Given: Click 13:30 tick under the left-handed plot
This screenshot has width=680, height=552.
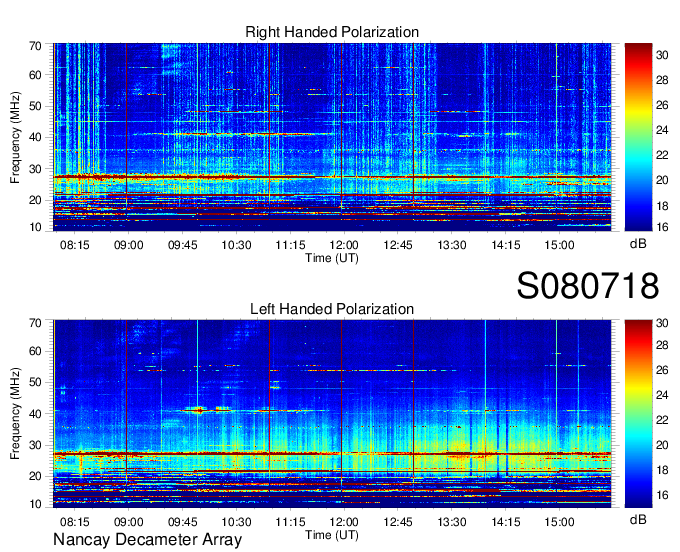Looking at the screenshot, I should point(451,522).
